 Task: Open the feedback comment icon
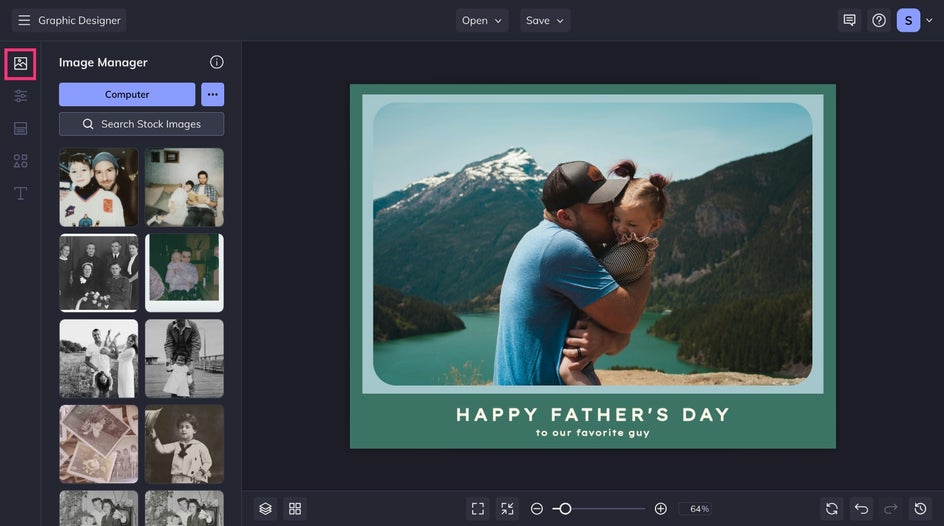(849, 20)
